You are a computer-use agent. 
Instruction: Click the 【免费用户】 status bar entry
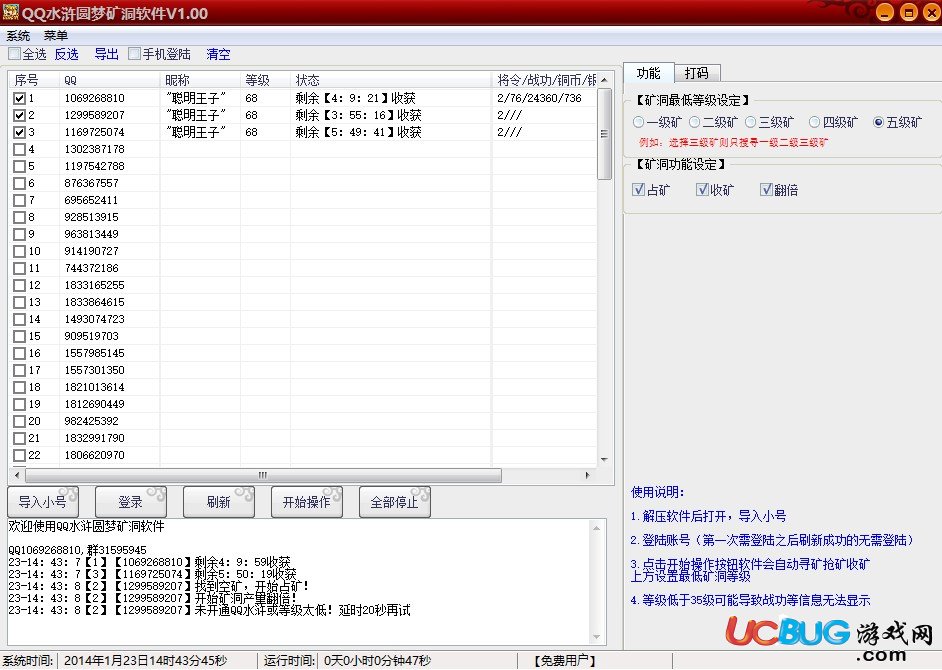[x=565, y=661]
